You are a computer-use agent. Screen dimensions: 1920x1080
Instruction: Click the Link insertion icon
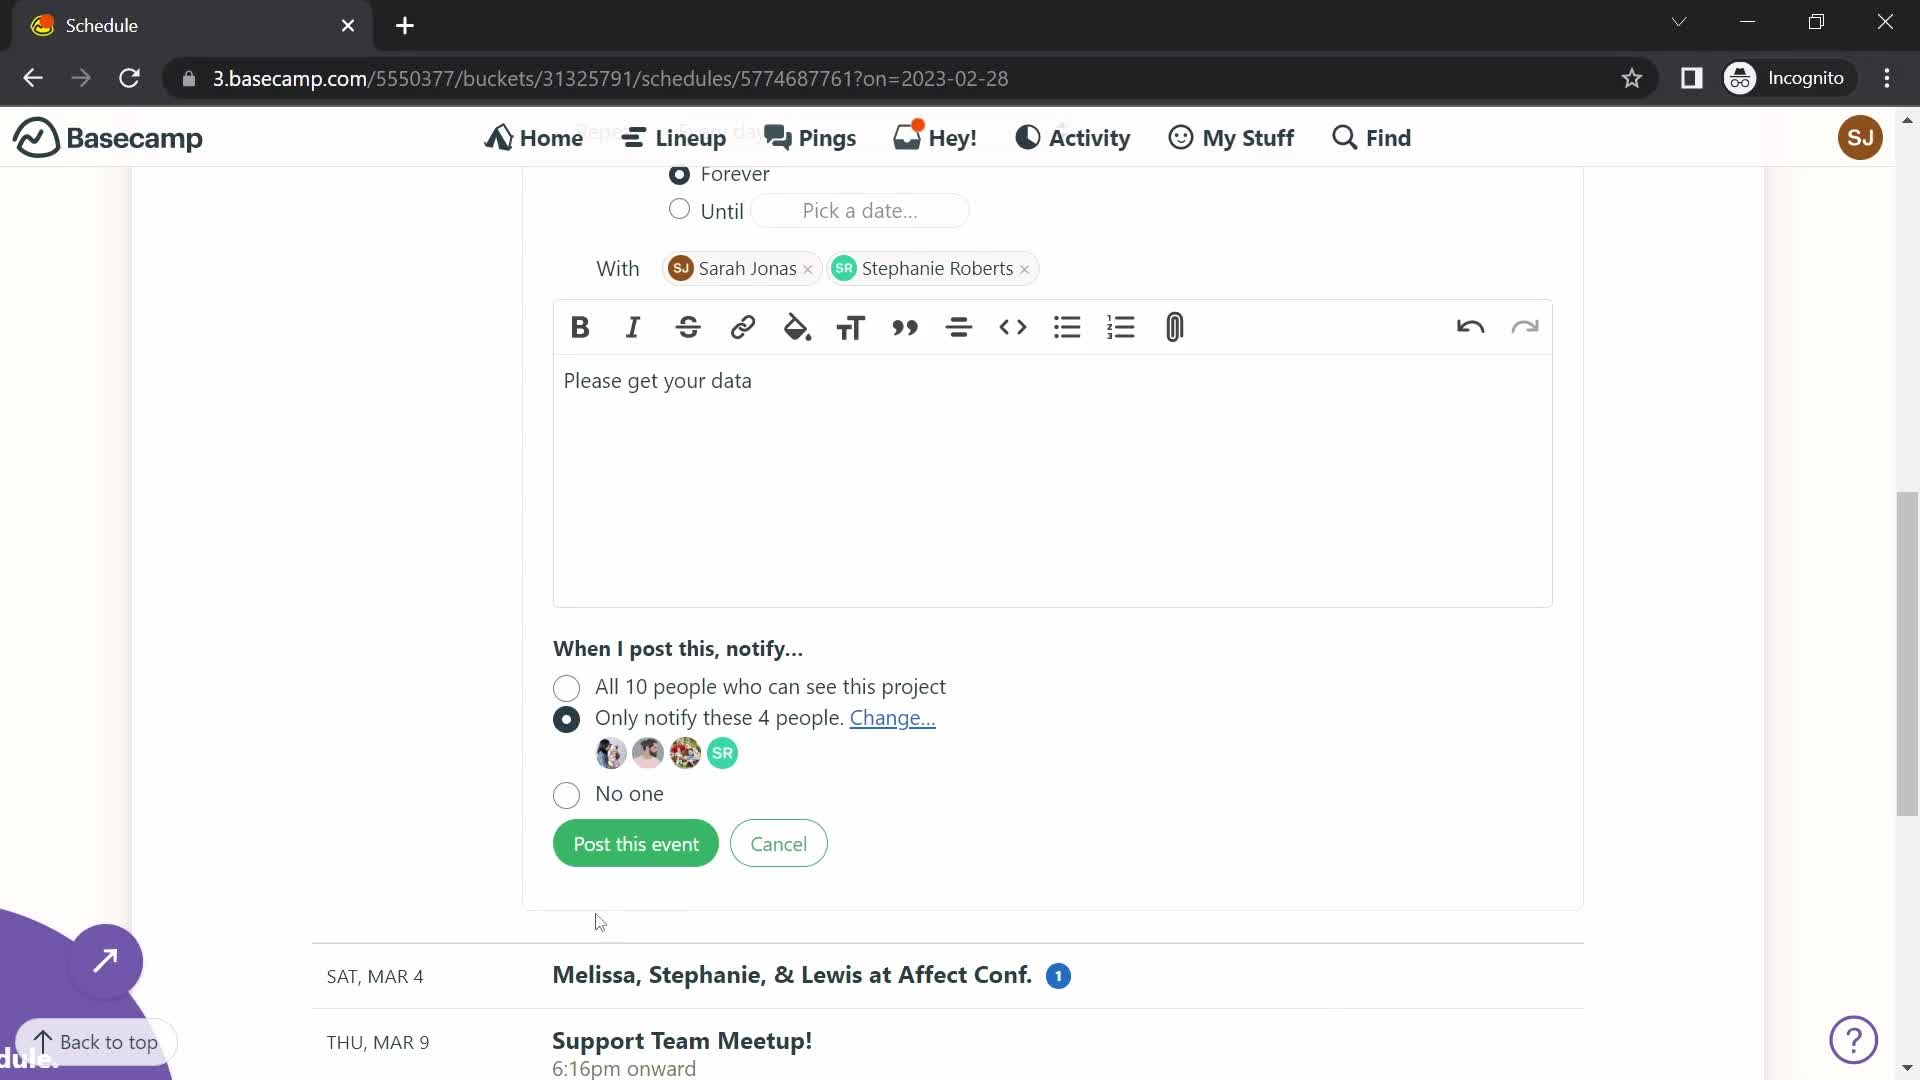(x=742, y=327)
